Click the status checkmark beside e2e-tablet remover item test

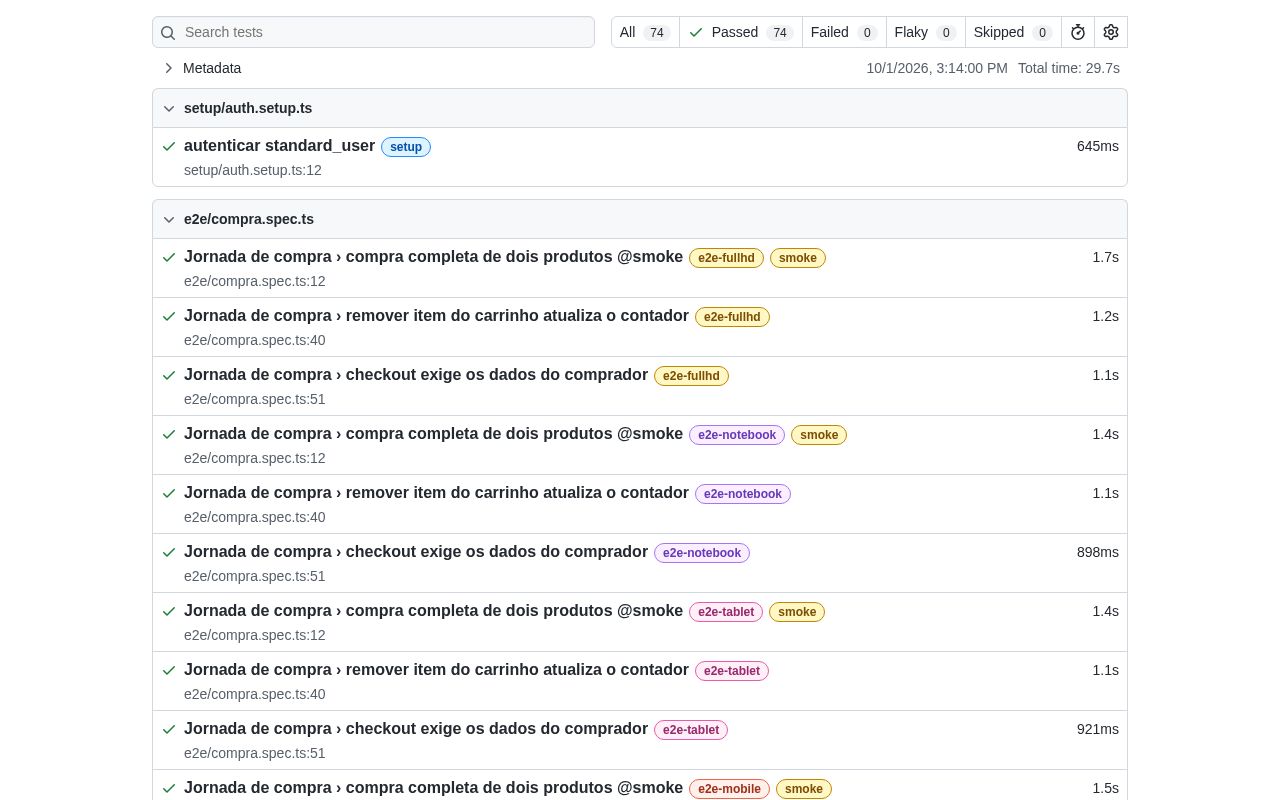(x=169, y=670)
